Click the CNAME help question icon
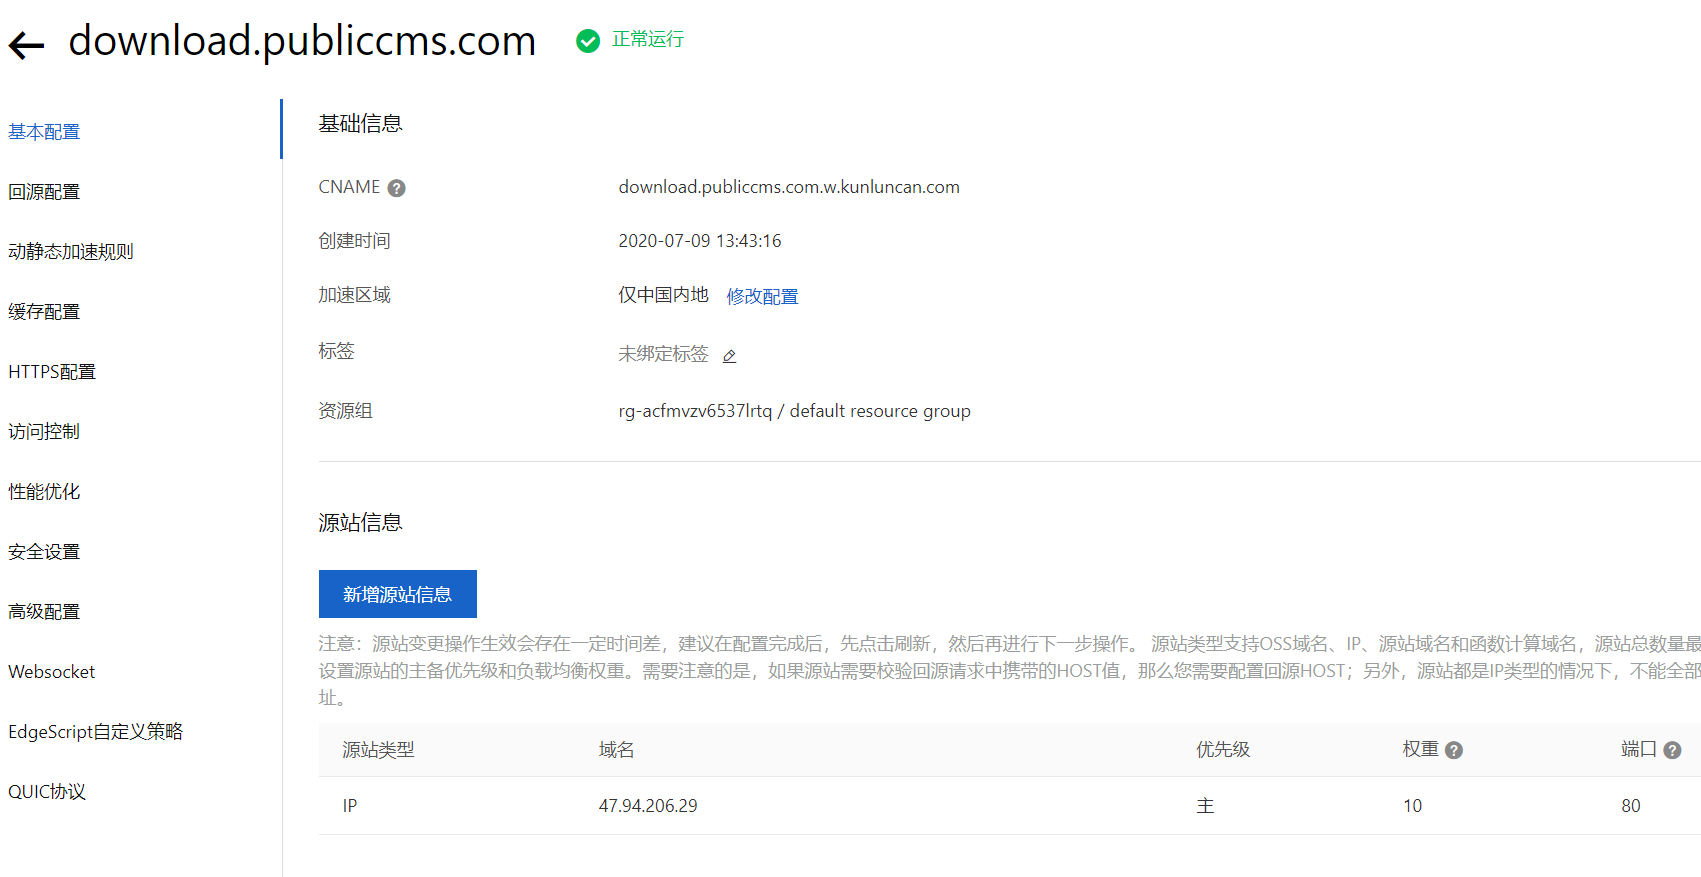Screen dimensions: 1701x877 click(397, 188)
